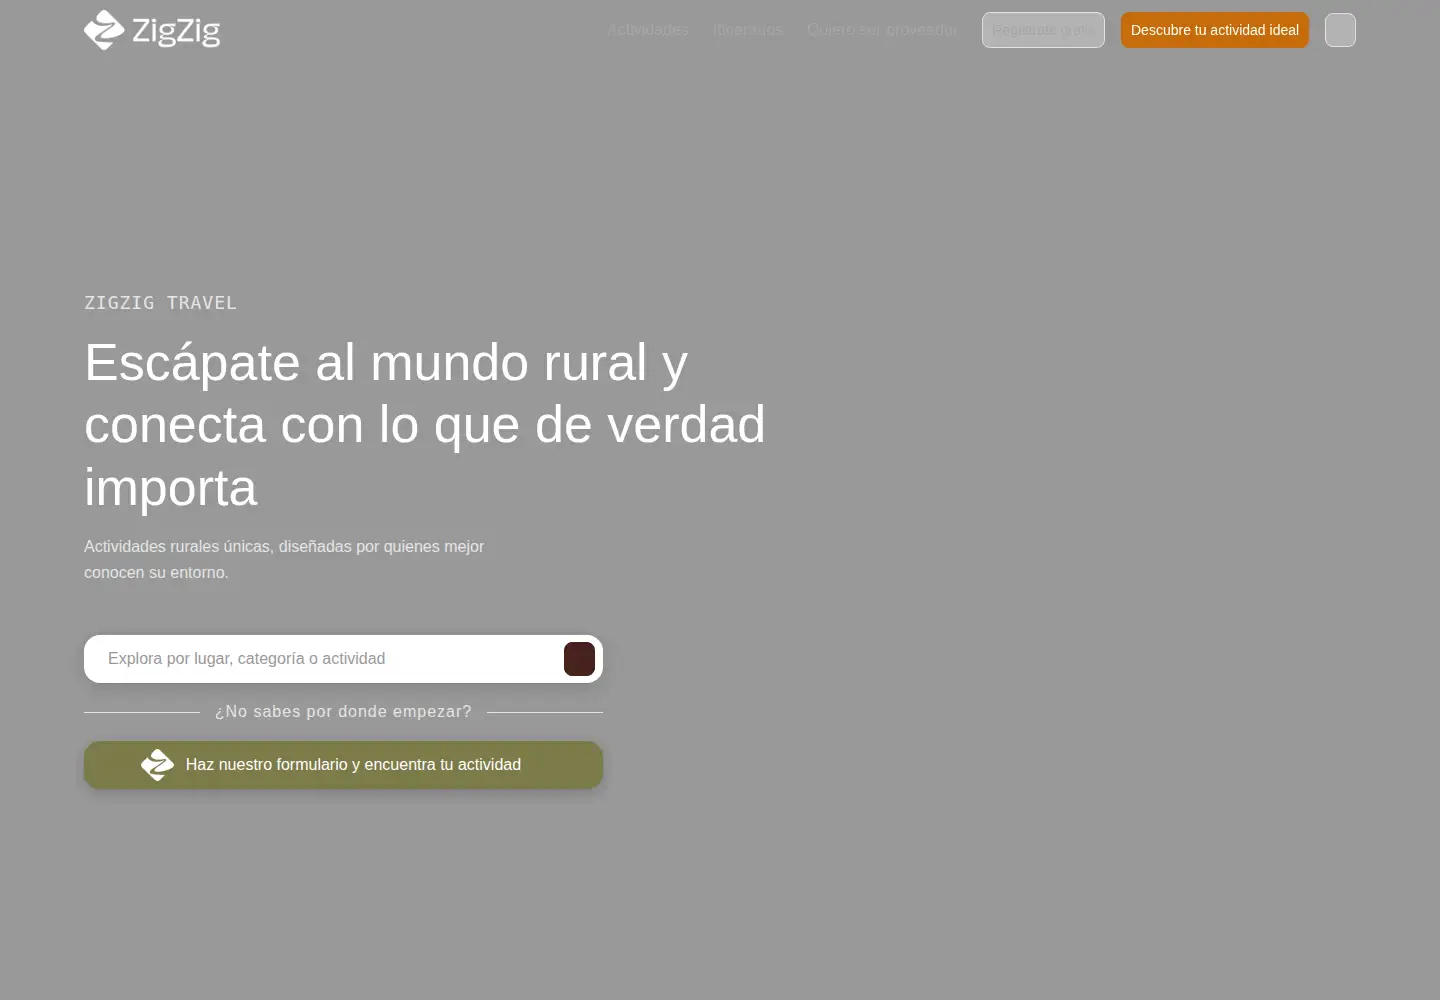Click the heading Escápate al mundo rural
This screenshot has width=1440, height=1000.
point(425,424)
